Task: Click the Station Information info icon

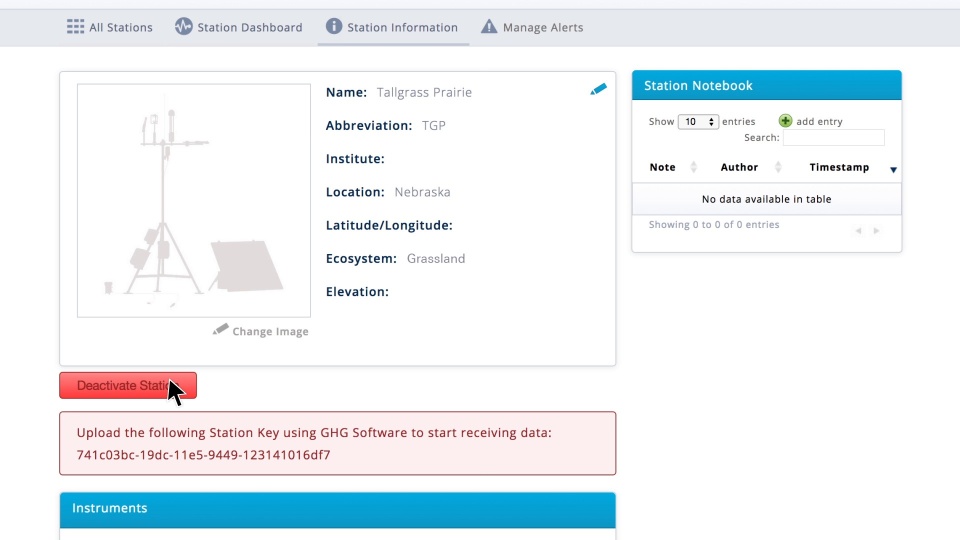Action: pos(334,26)
